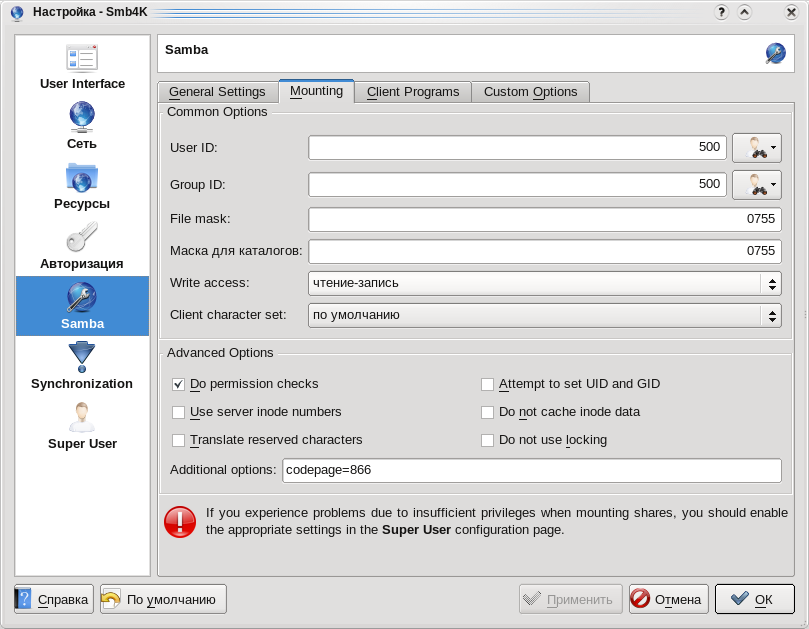Open the Synchronization settings page
Image resolution: width=809 pixels, height=629 pixels.
[82, 366]
